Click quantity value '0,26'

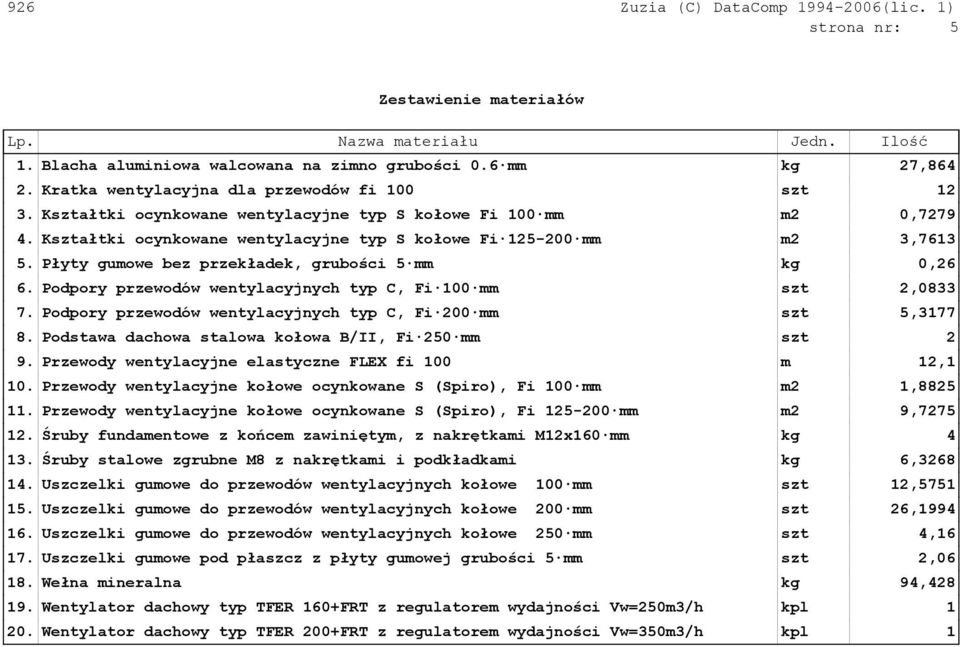(936, 264)
